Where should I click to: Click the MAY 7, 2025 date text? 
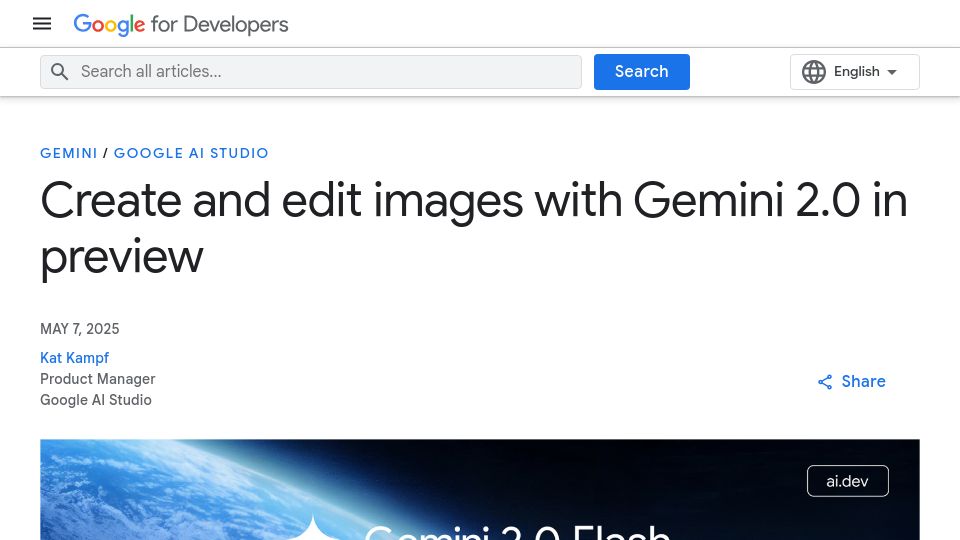80,329
